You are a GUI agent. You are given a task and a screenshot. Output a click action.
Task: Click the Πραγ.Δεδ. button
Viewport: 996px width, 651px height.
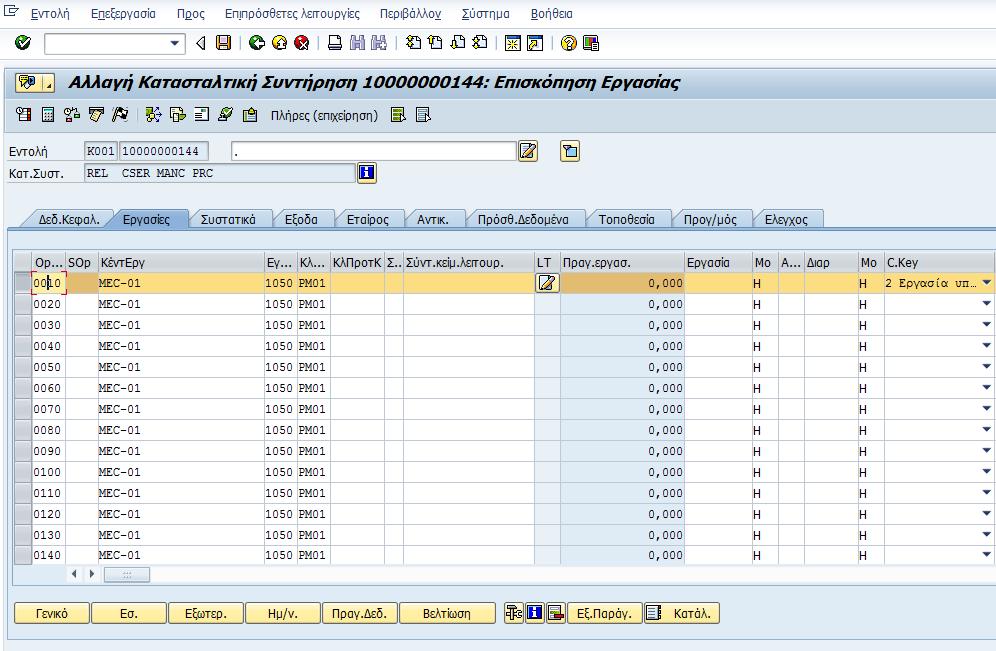[x=360, y=614]
